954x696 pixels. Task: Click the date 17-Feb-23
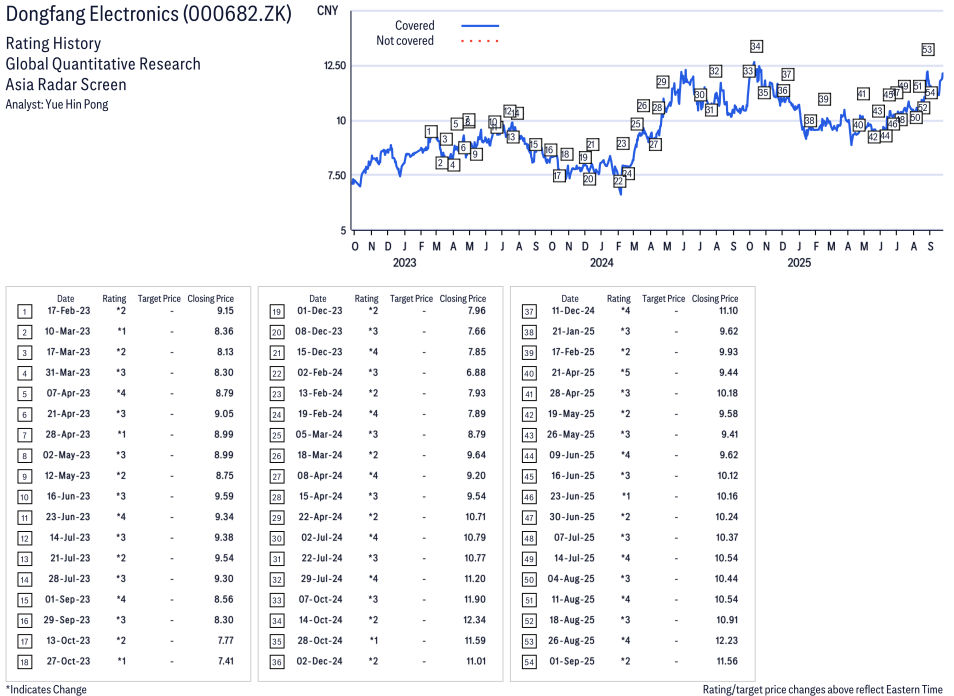69,310
